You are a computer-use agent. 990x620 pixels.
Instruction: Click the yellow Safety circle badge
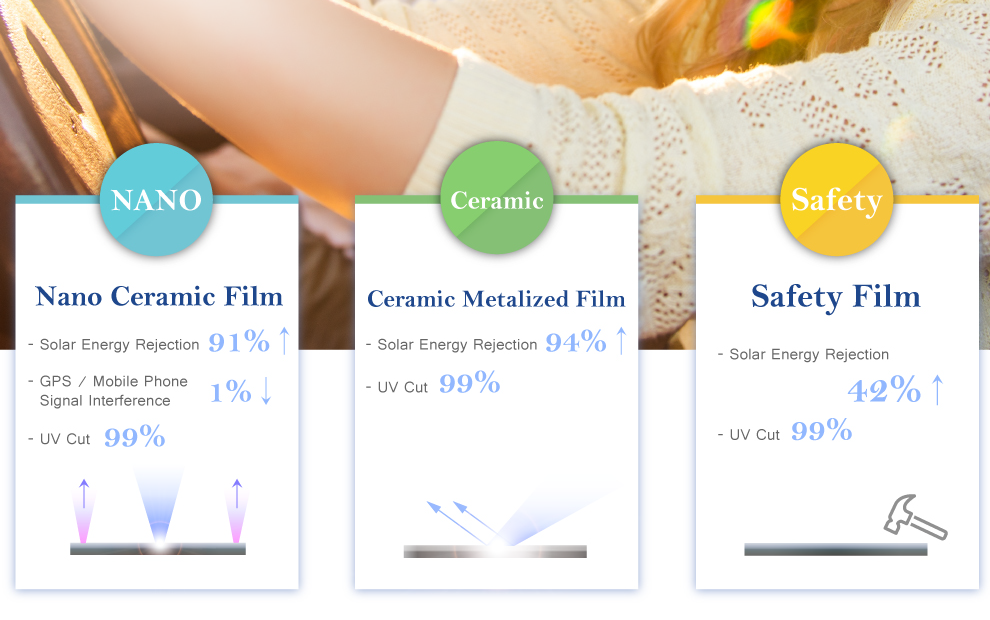(x=837, y=200)
